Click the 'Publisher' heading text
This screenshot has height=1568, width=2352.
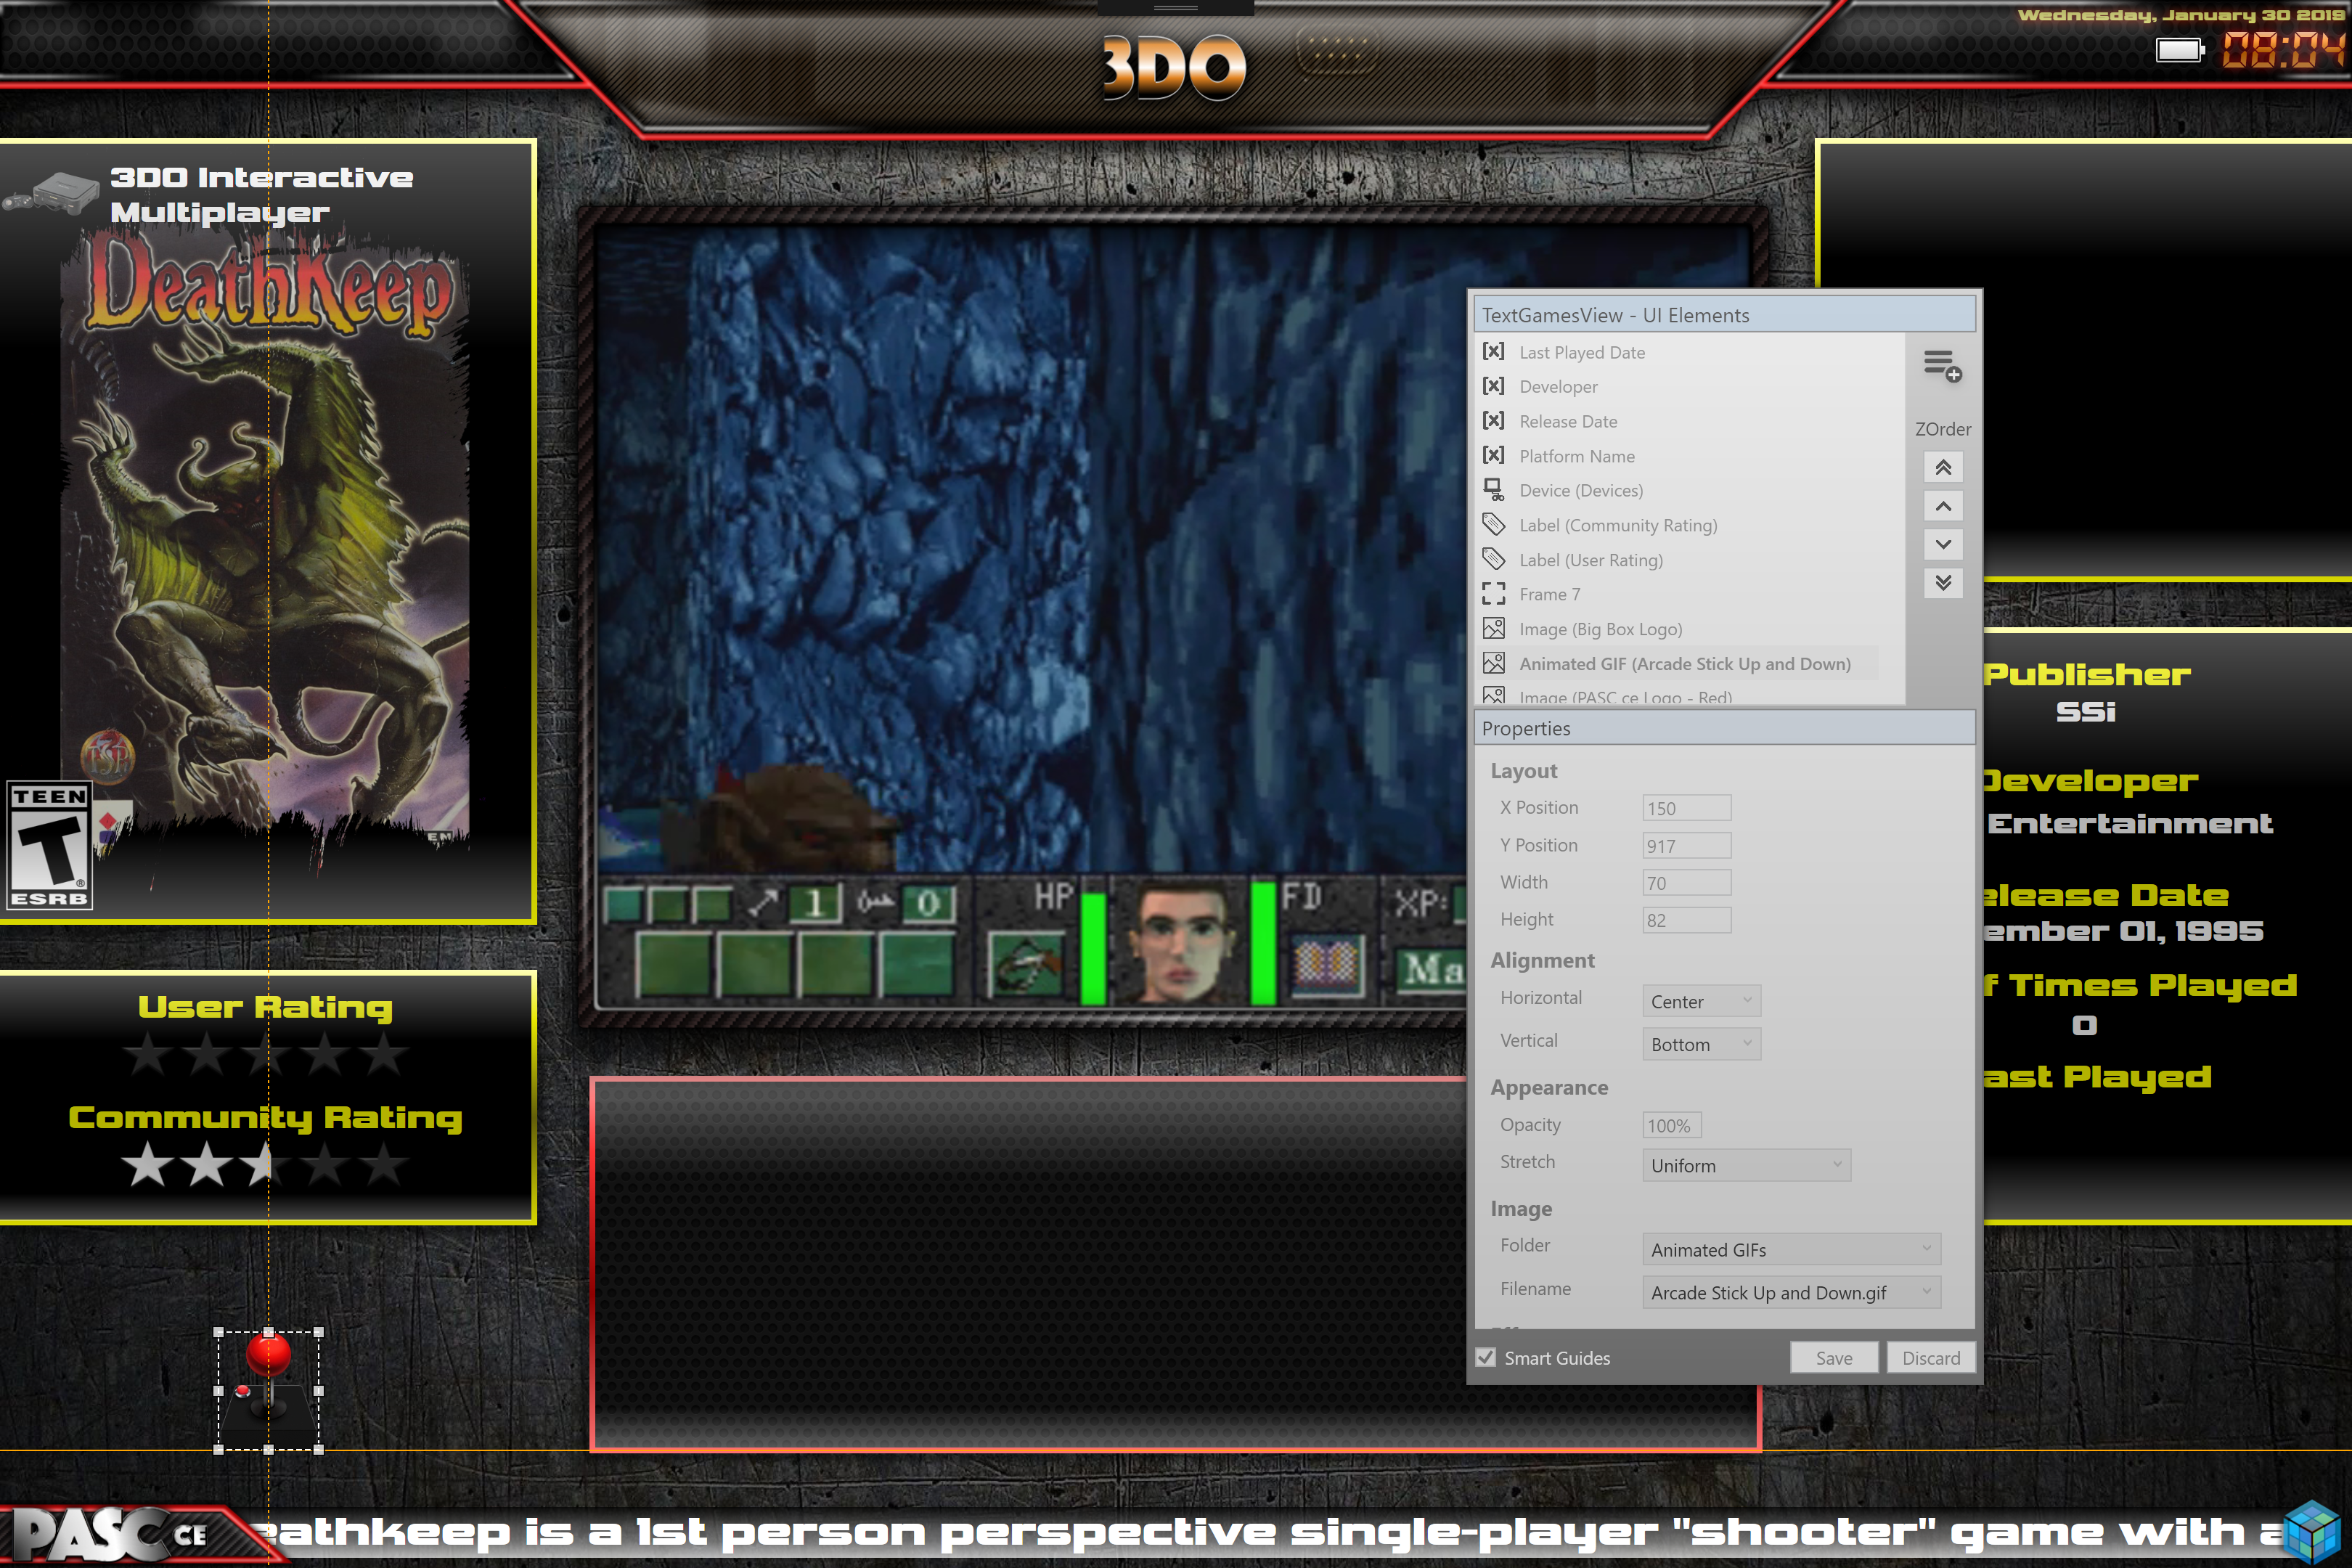pyautogui.click(x=2088, y=675)
